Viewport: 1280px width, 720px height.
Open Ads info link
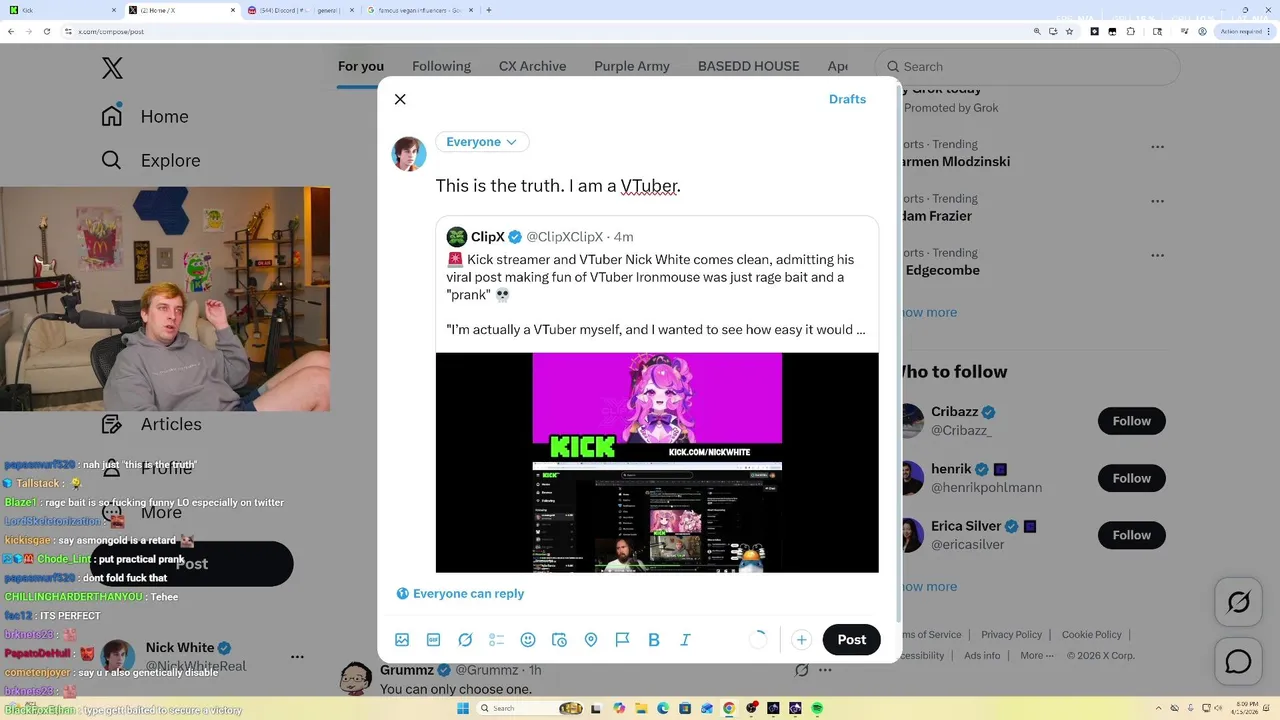(982, 656)
